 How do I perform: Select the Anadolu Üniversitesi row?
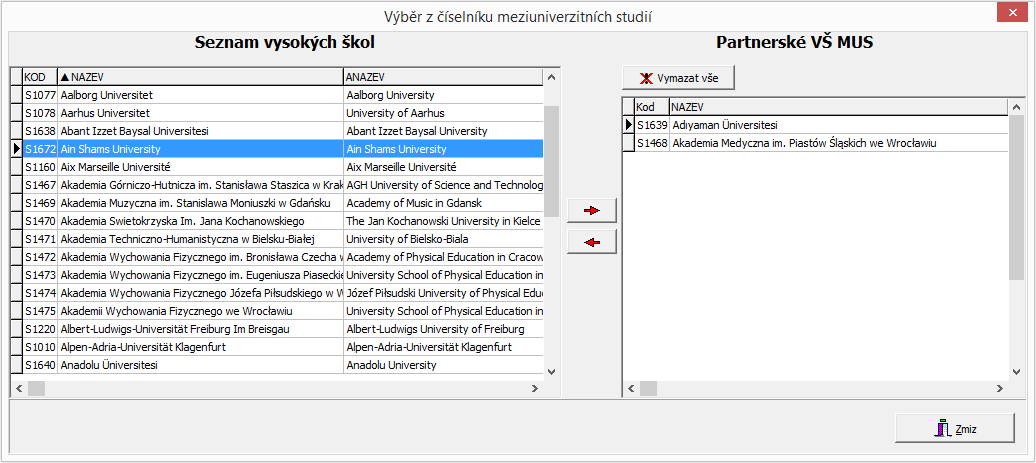point(200,365)
